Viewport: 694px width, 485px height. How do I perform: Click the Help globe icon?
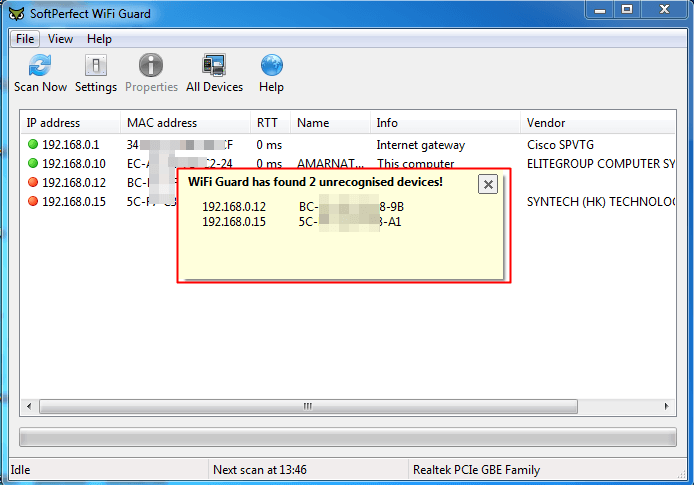tap(271, 65)
